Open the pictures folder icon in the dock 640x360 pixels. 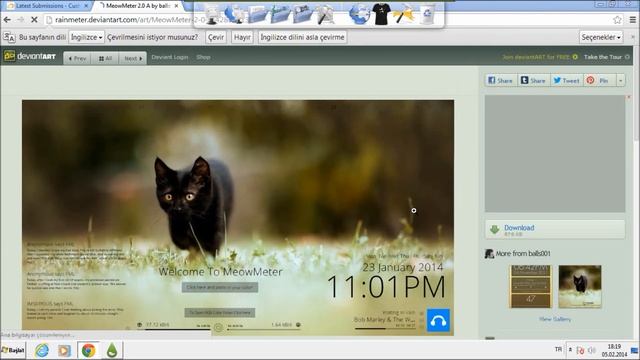[x=302, y=14]
